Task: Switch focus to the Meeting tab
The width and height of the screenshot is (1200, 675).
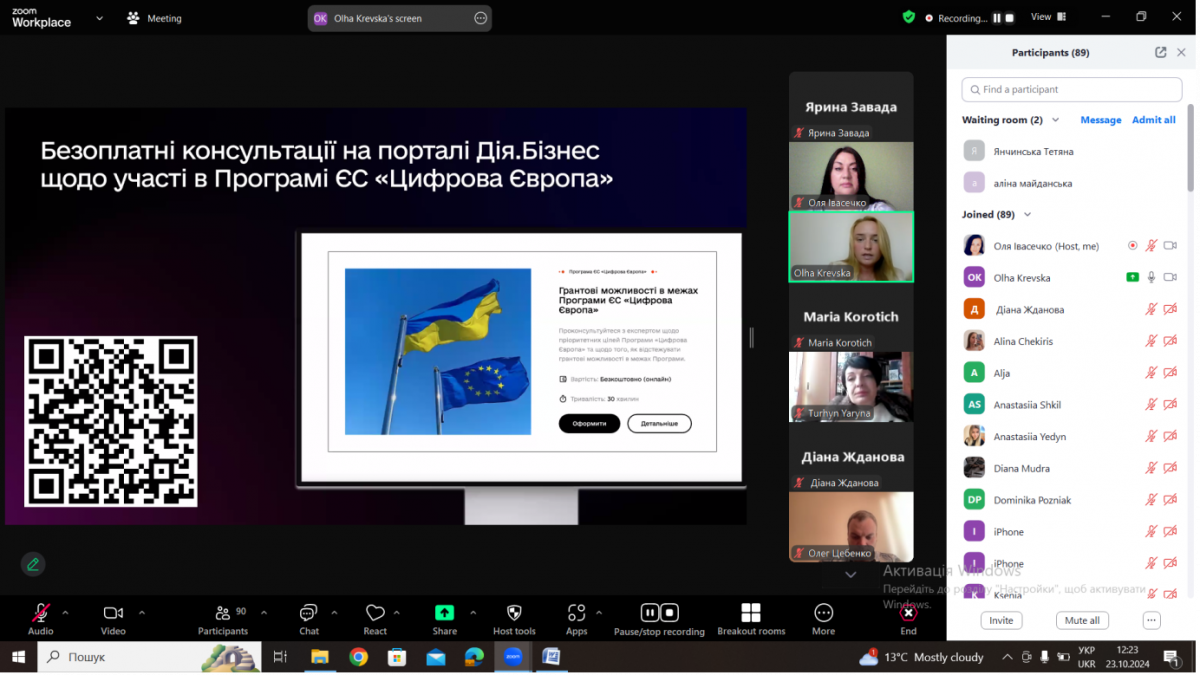Action: tap(154, 17)
